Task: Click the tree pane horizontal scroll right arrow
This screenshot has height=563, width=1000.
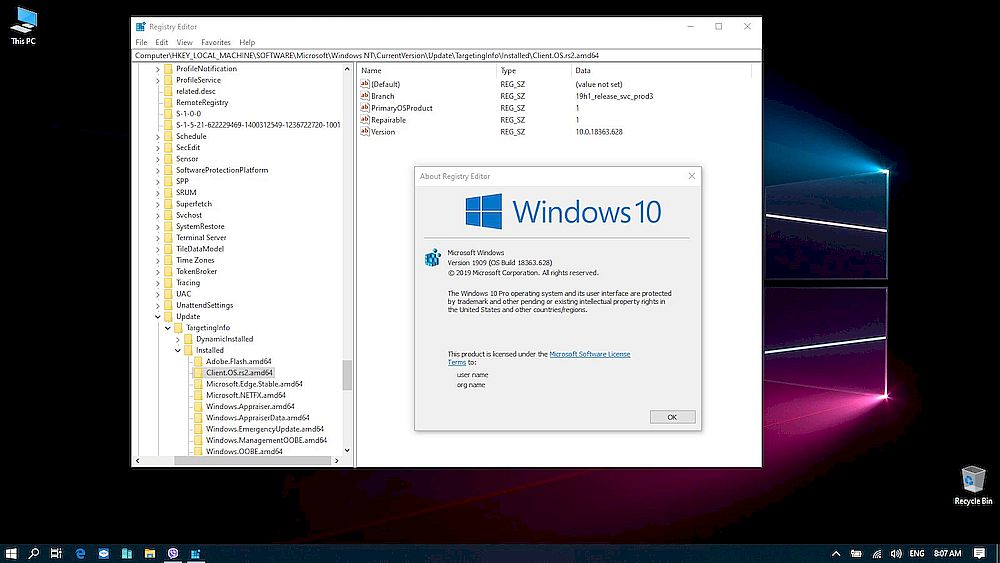Action: point(337,460)
